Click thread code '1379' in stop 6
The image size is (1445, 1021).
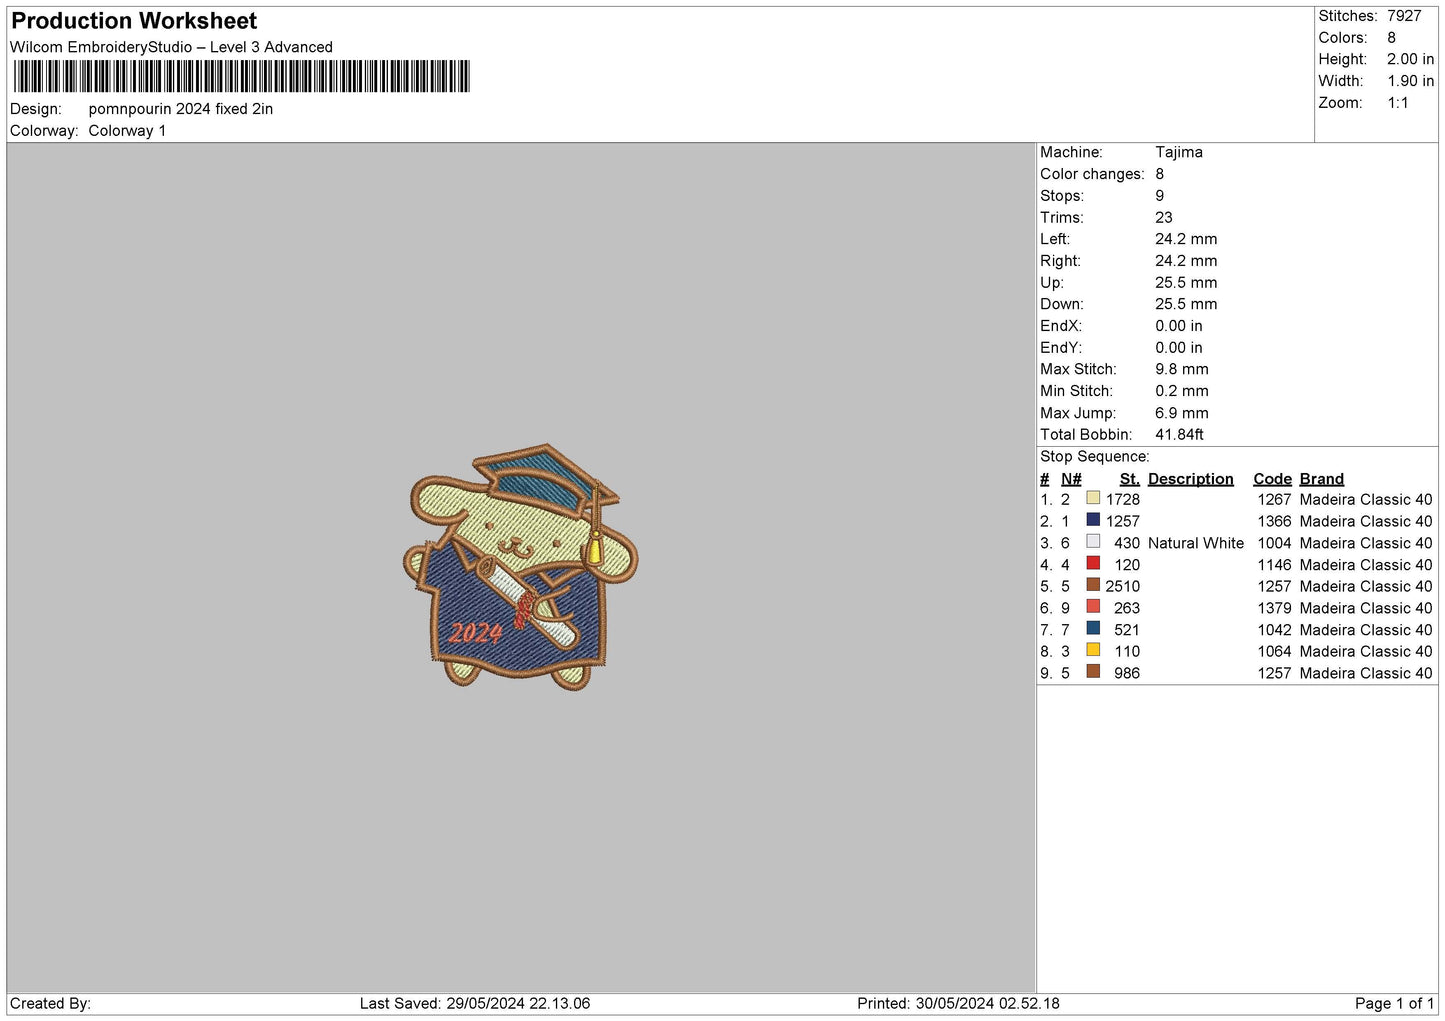(x=1275, y=608)
